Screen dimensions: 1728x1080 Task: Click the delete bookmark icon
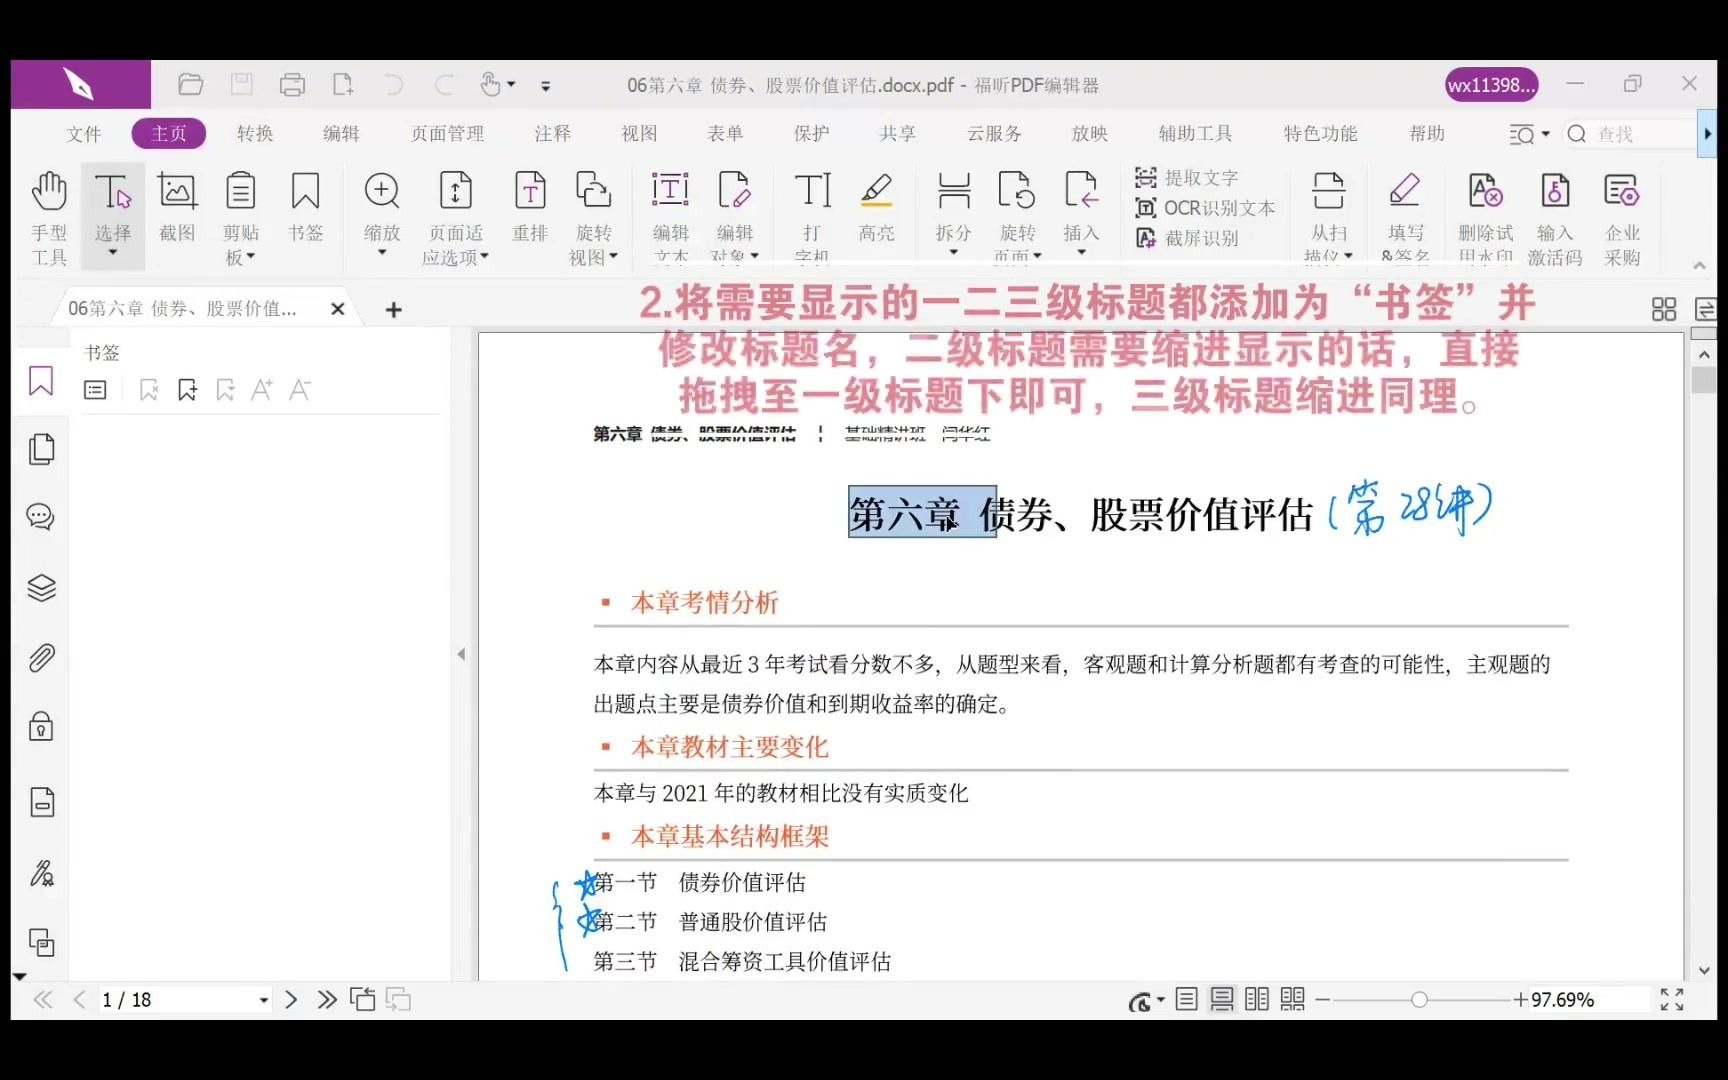tap(149, 390)
